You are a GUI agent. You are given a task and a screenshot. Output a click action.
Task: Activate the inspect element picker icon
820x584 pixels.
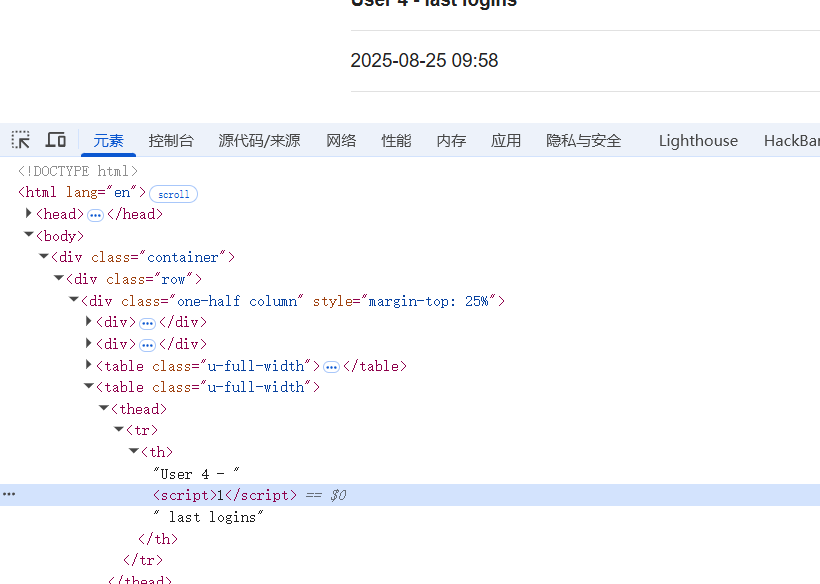(20, 140)
